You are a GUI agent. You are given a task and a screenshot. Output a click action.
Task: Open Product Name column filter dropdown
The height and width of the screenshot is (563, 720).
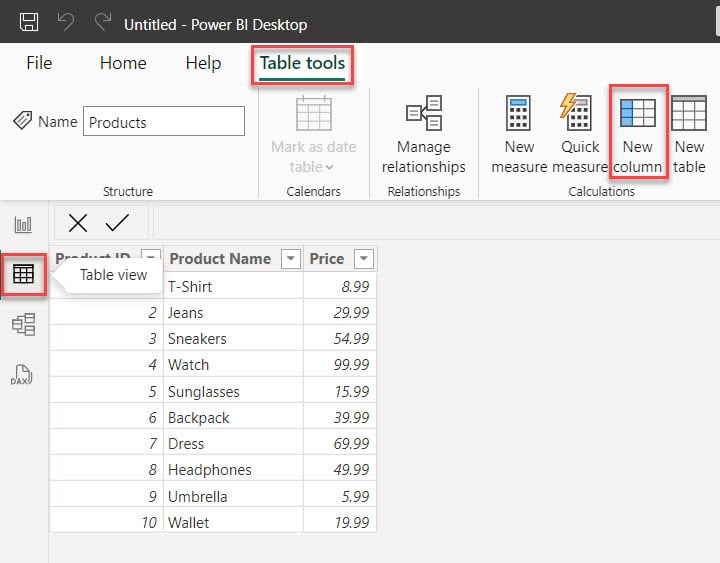coord(291,259)
